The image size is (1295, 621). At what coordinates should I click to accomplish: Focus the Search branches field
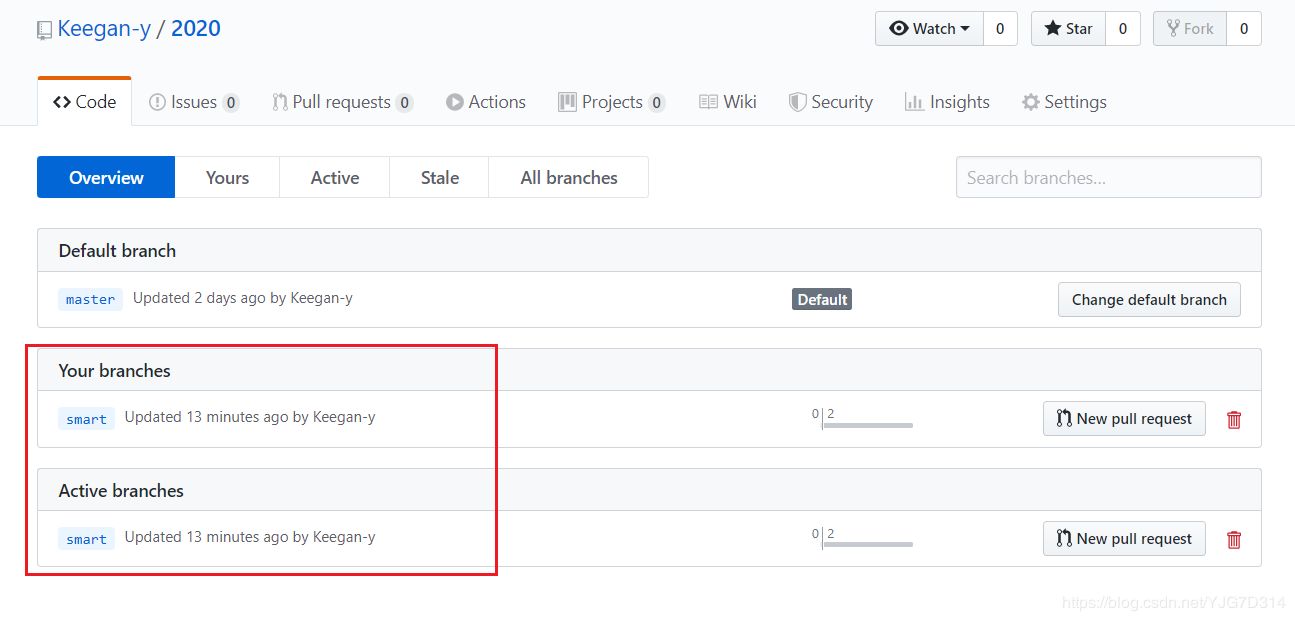pos(1108,178)
